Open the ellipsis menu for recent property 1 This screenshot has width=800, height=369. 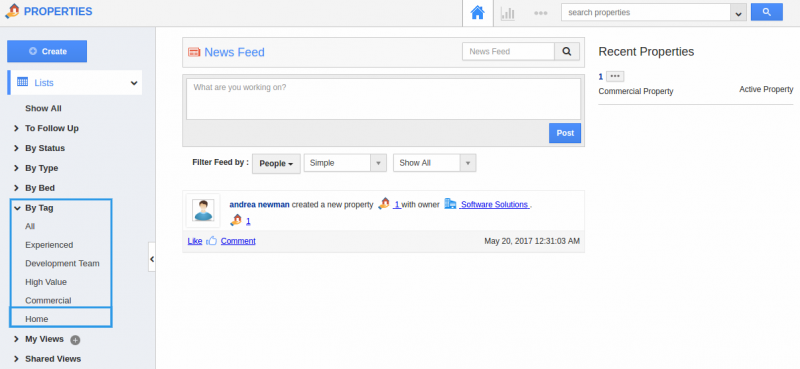(615, 77)
